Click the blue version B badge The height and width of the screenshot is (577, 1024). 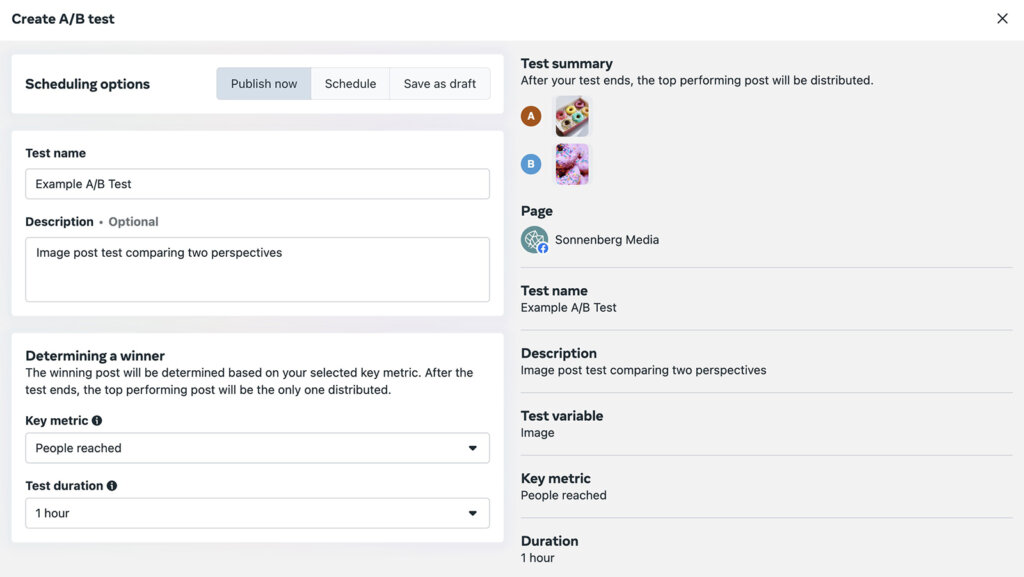coord(531,163)
